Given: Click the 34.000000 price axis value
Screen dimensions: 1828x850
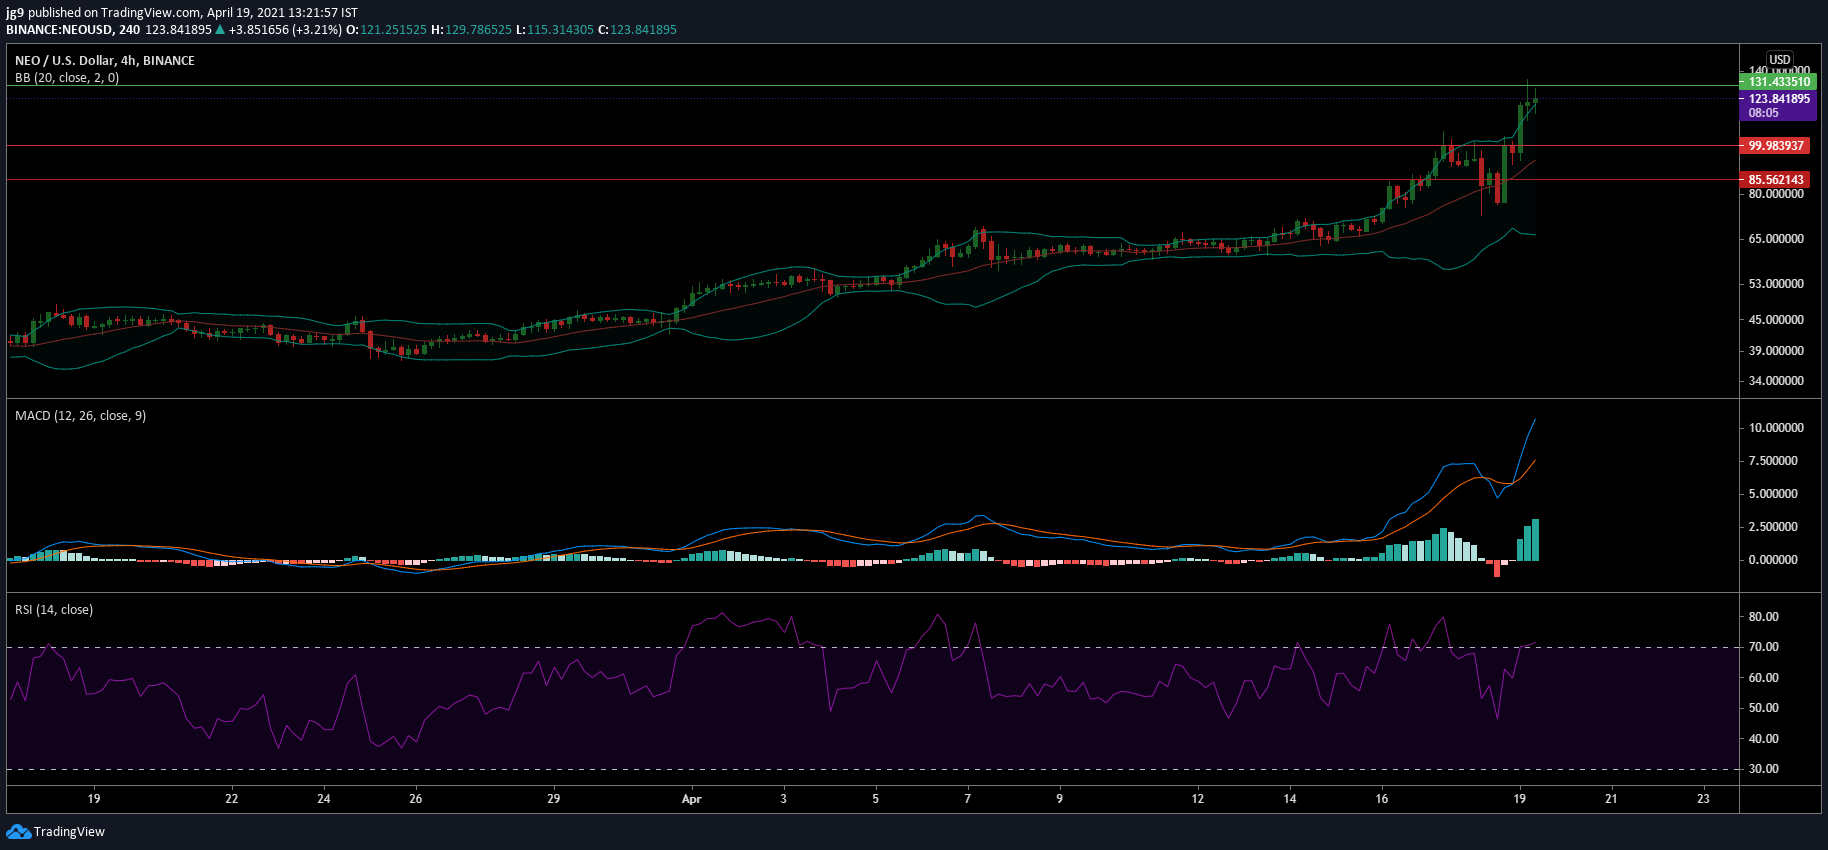Looking at the screenshot, I should (1776, 381).
